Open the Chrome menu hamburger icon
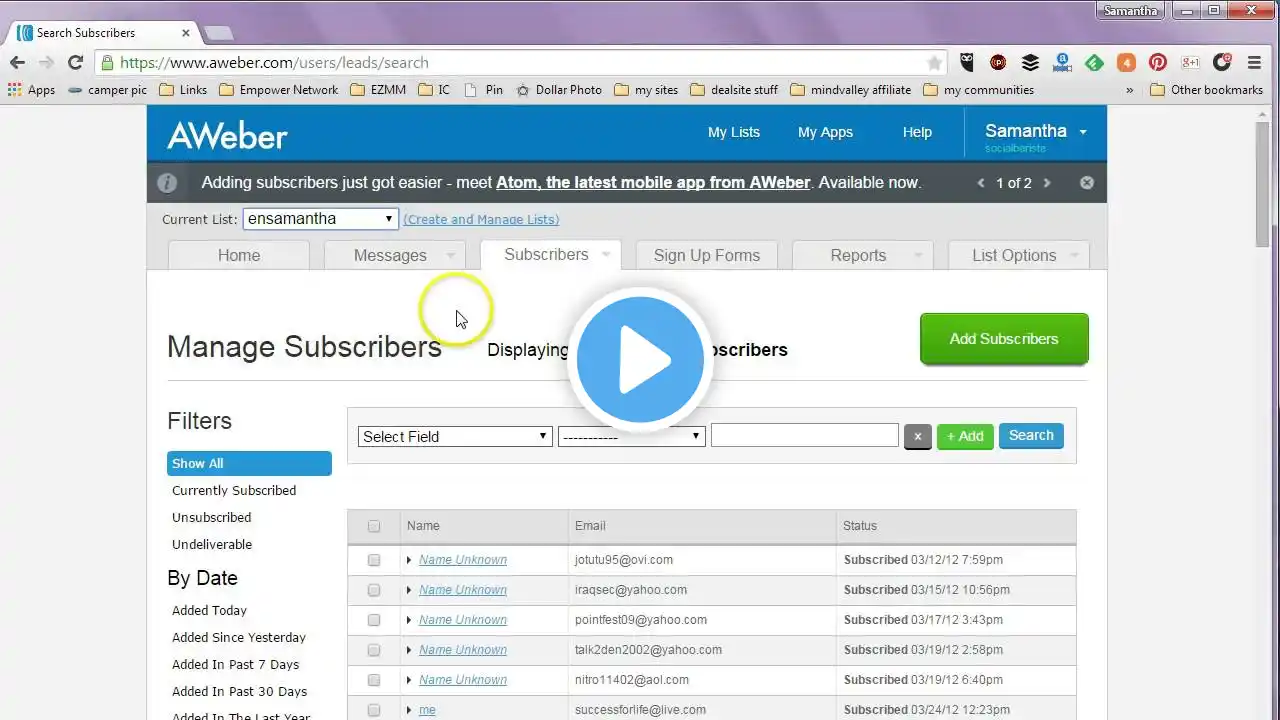This screenshot has height=720, width=1280. tap(1255, 62)
